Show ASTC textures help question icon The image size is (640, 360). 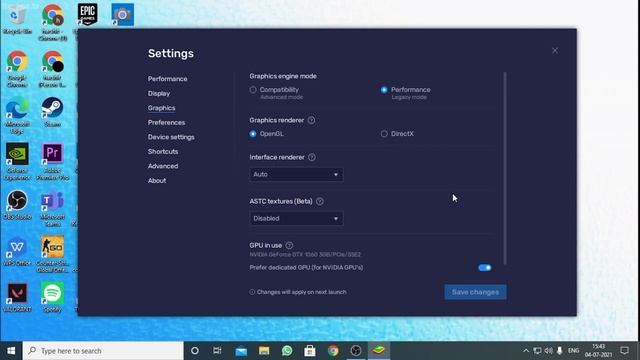coord(320,201)
